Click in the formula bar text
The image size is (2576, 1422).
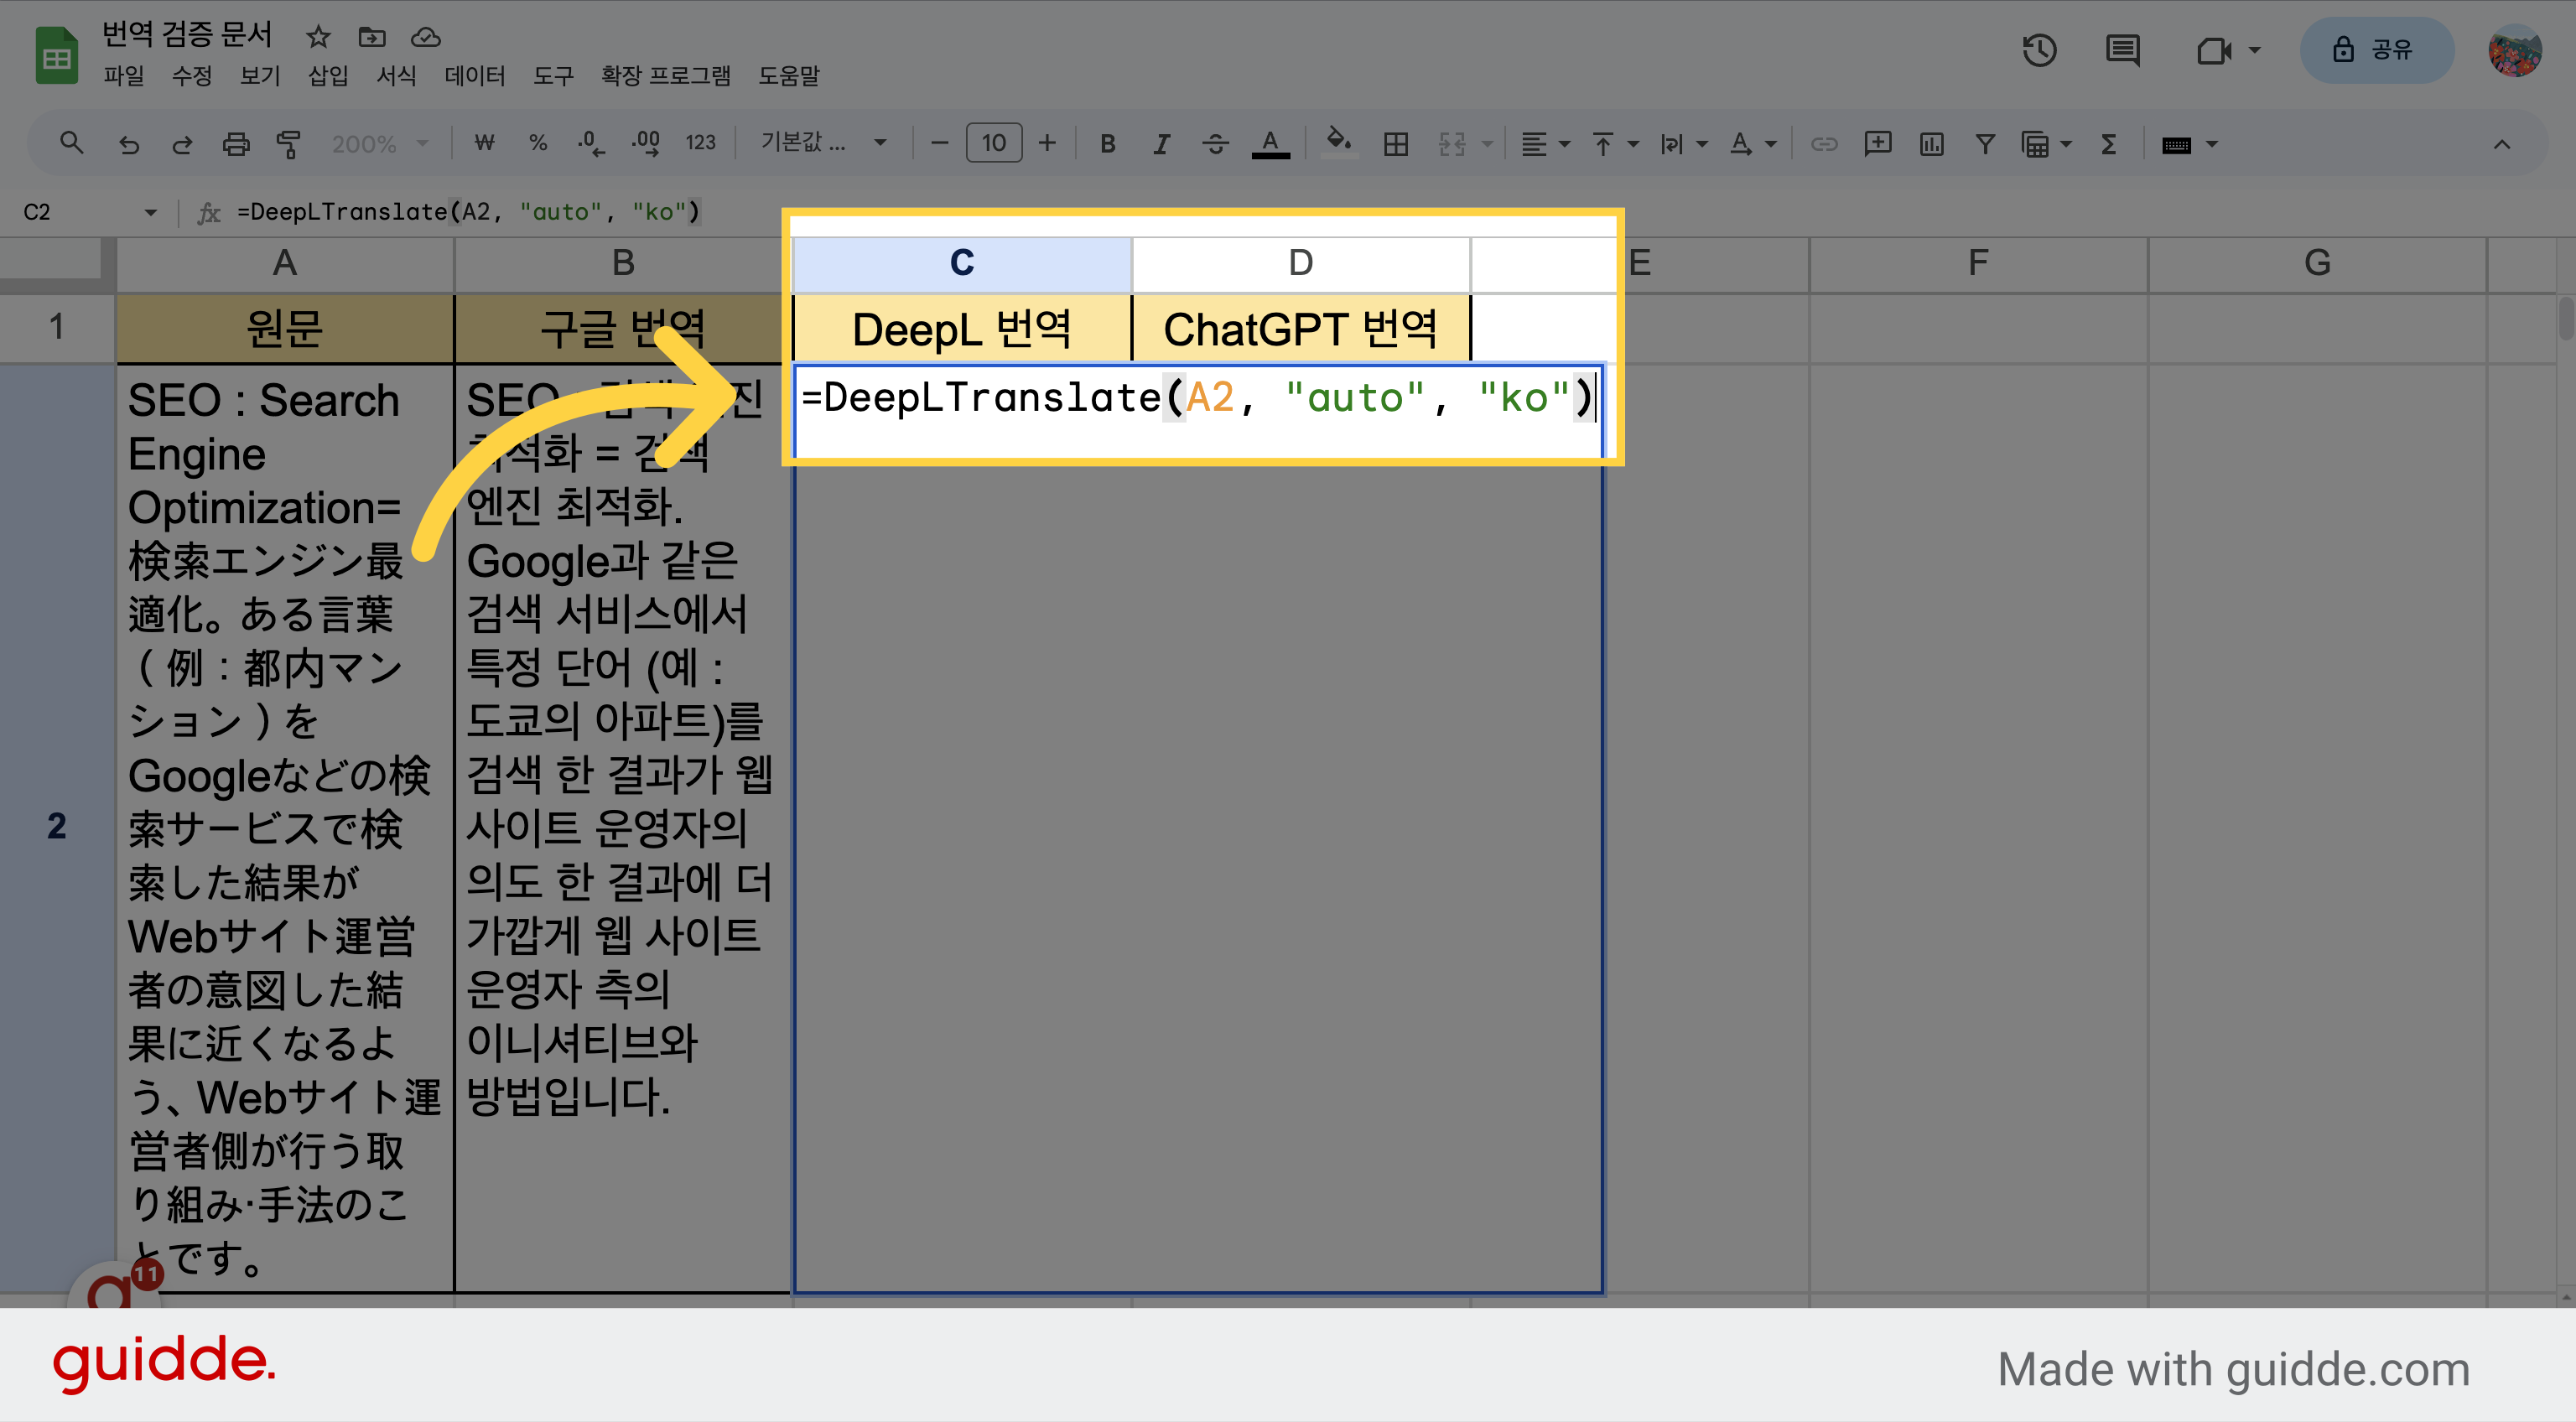[x=468, y=212]
